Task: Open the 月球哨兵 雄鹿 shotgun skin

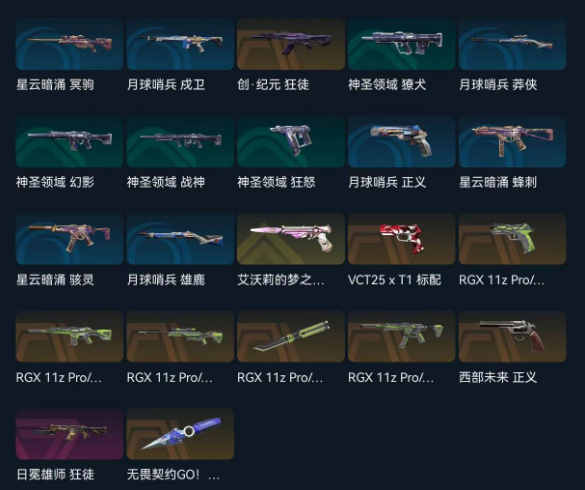Action: [x=180, y=239]
